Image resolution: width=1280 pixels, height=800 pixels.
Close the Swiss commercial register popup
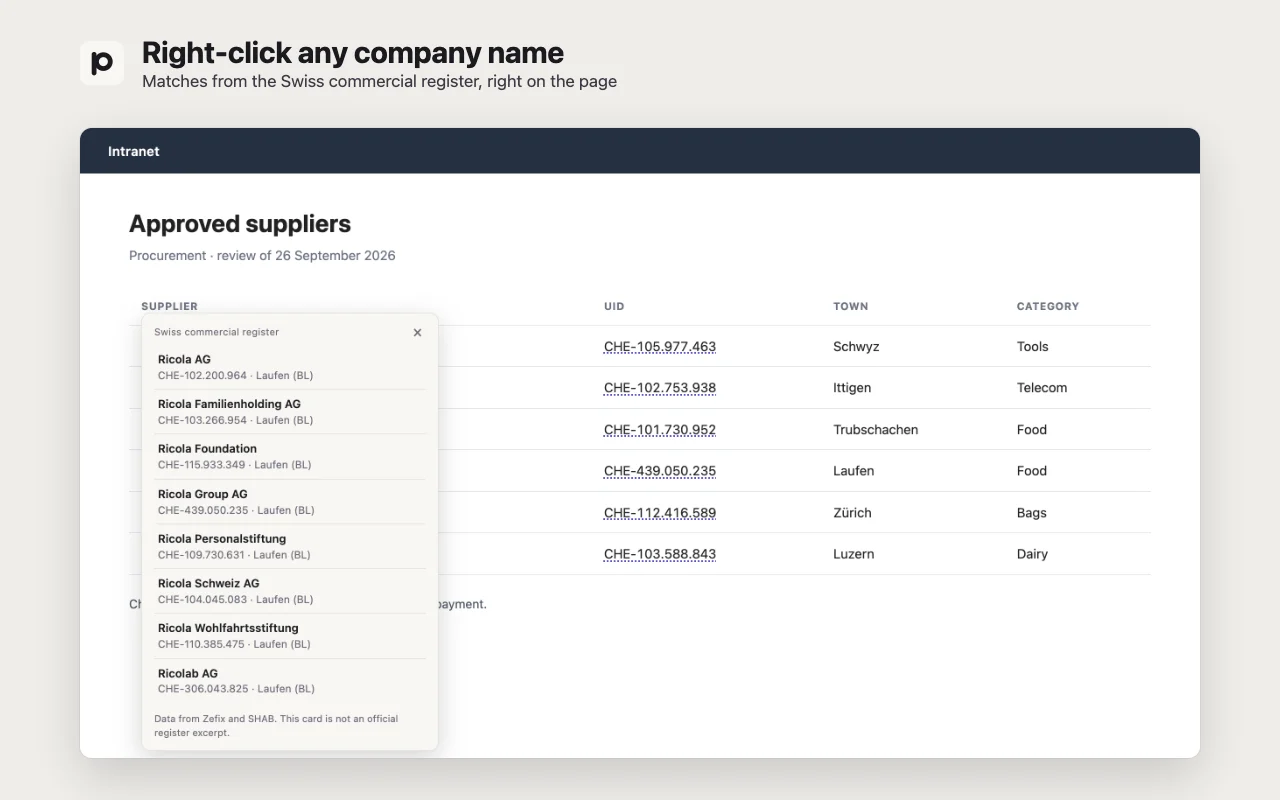pyautogui.click(x=417, y=333)
